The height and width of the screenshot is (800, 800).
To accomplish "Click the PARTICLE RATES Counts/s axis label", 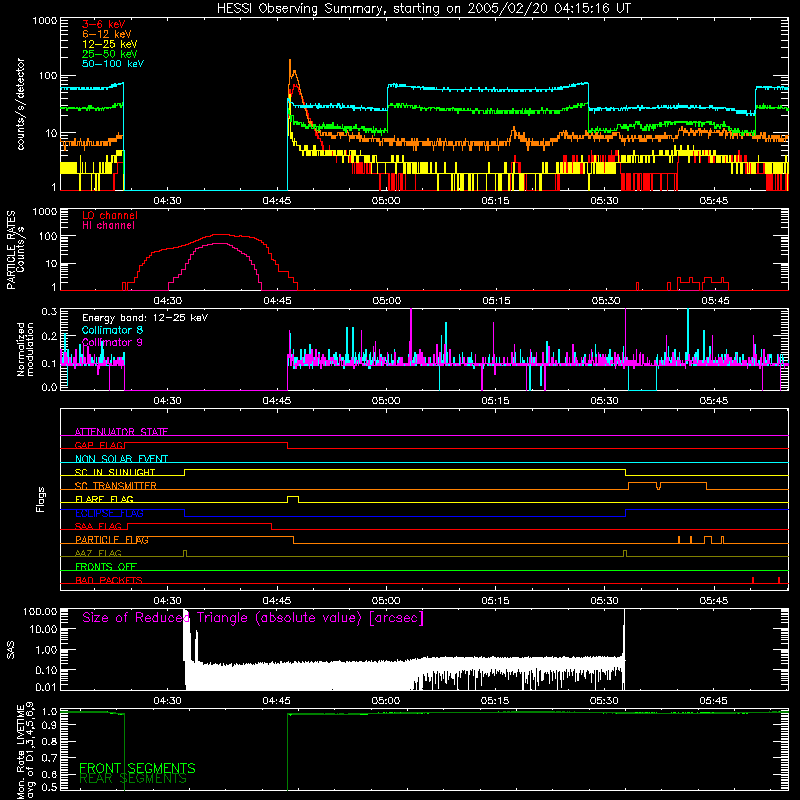I will click(15, 250).
